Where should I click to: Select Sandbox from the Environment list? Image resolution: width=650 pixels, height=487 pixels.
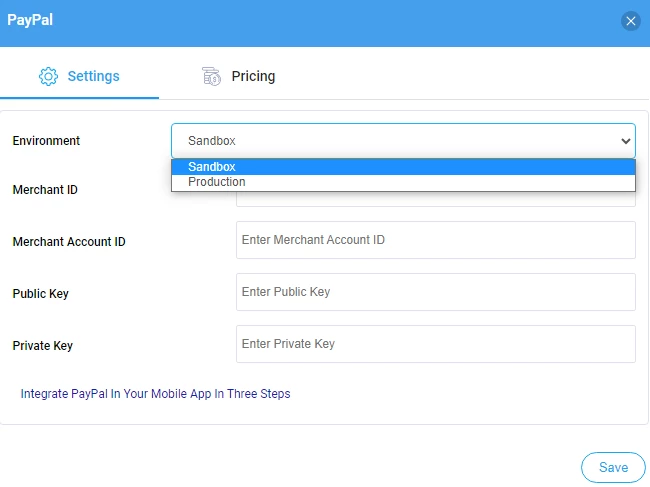[403, 167]
